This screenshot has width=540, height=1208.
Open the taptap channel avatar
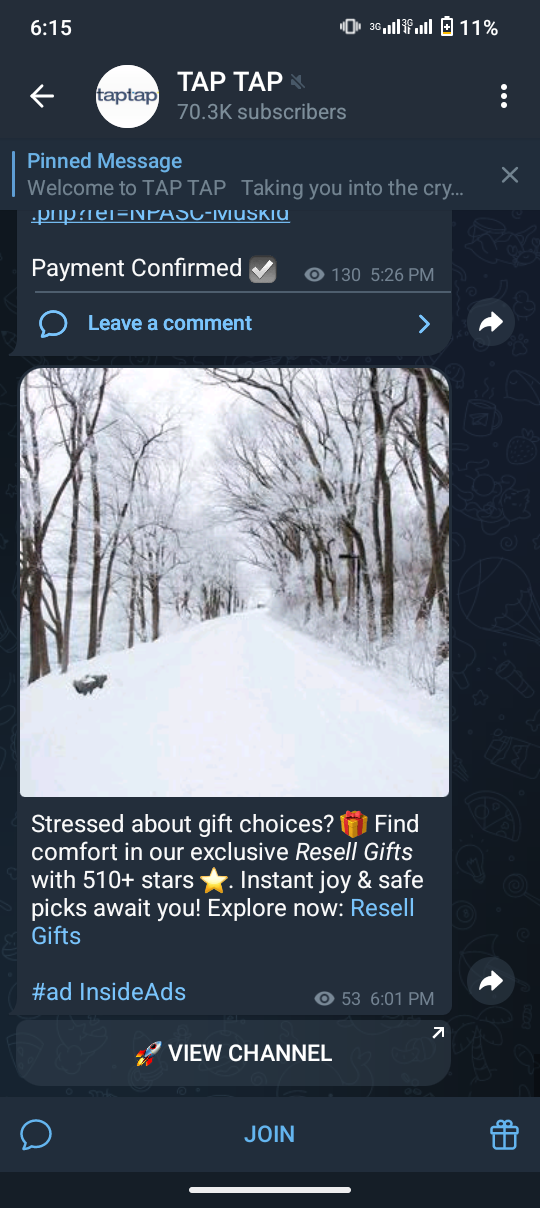tap(127, 96)
